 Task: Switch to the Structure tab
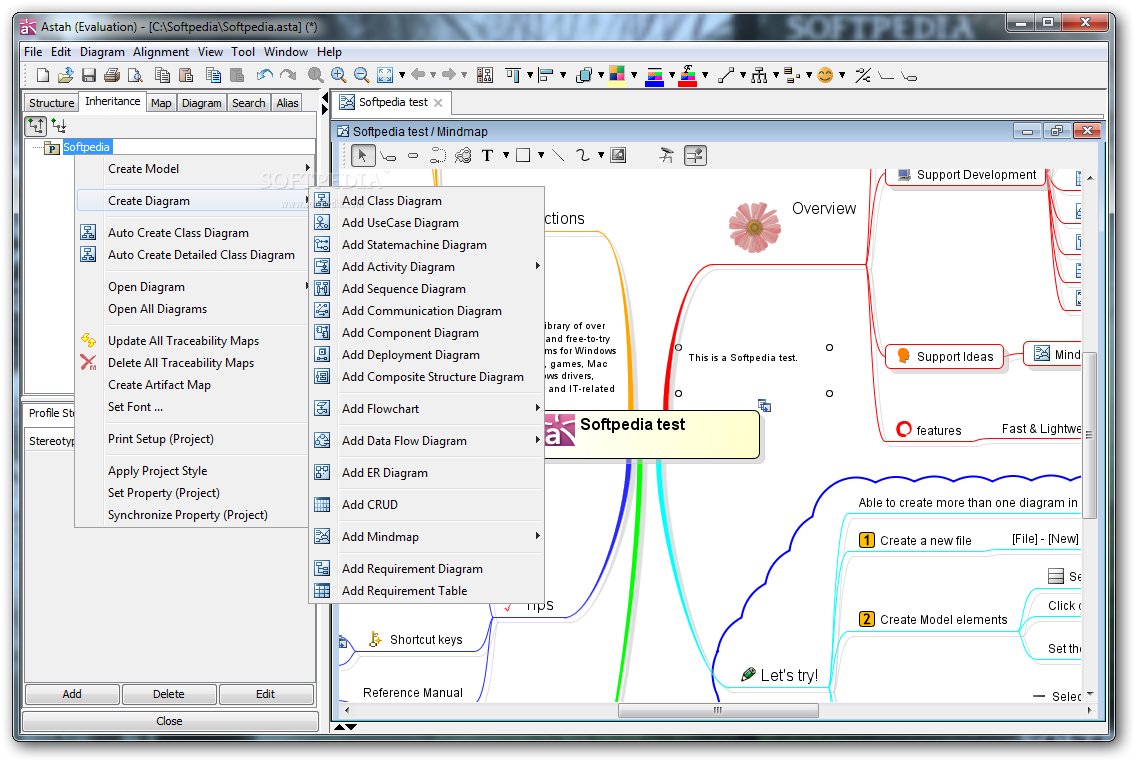[51, 103]
